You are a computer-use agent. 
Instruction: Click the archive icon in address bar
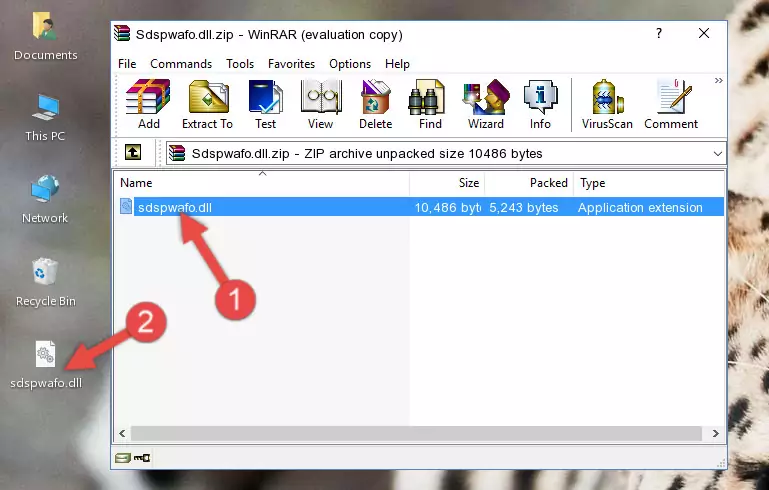pos(177,154)
